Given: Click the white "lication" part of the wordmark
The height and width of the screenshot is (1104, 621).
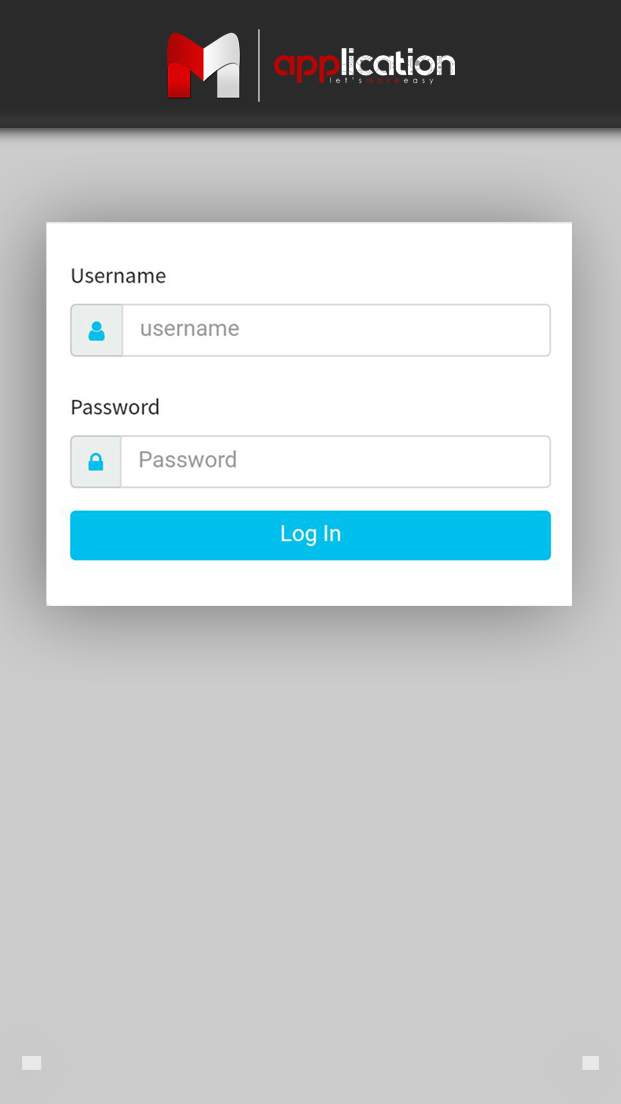Looking at the screenshot, I should [398, 63].
